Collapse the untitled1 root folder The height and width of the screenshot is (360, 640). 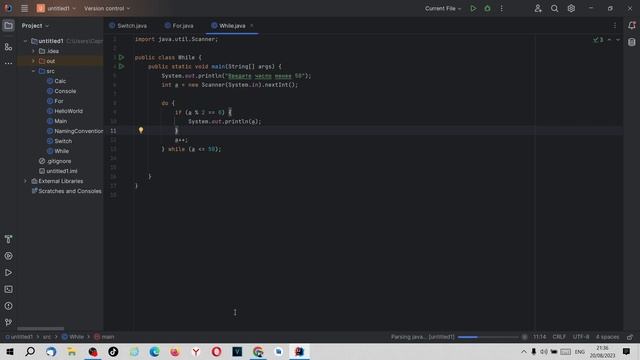click(25, 41)
